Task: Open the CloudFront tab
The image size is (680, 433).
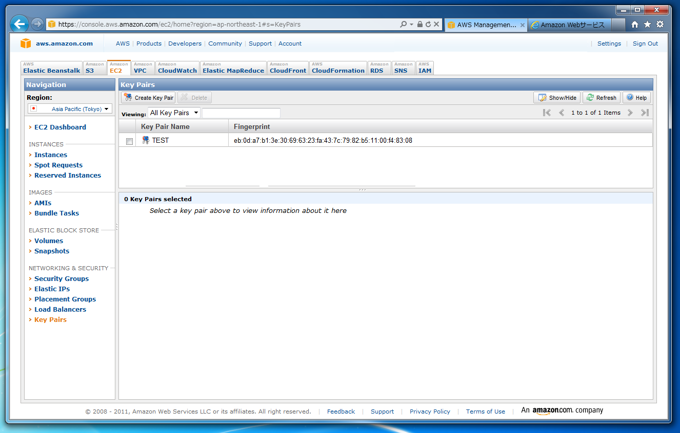Action: coord(288,68)
